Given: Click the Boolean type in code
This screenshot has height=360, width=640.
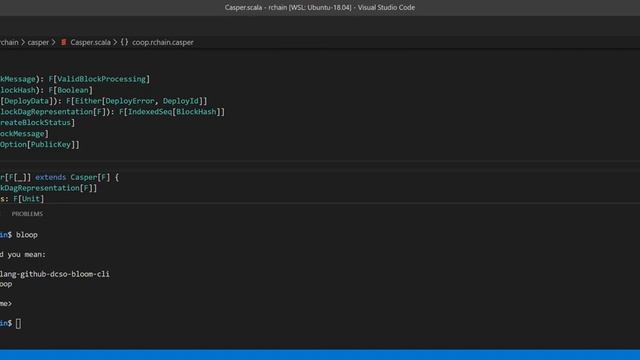Looking at the screenshot, I should pos(73,90).
